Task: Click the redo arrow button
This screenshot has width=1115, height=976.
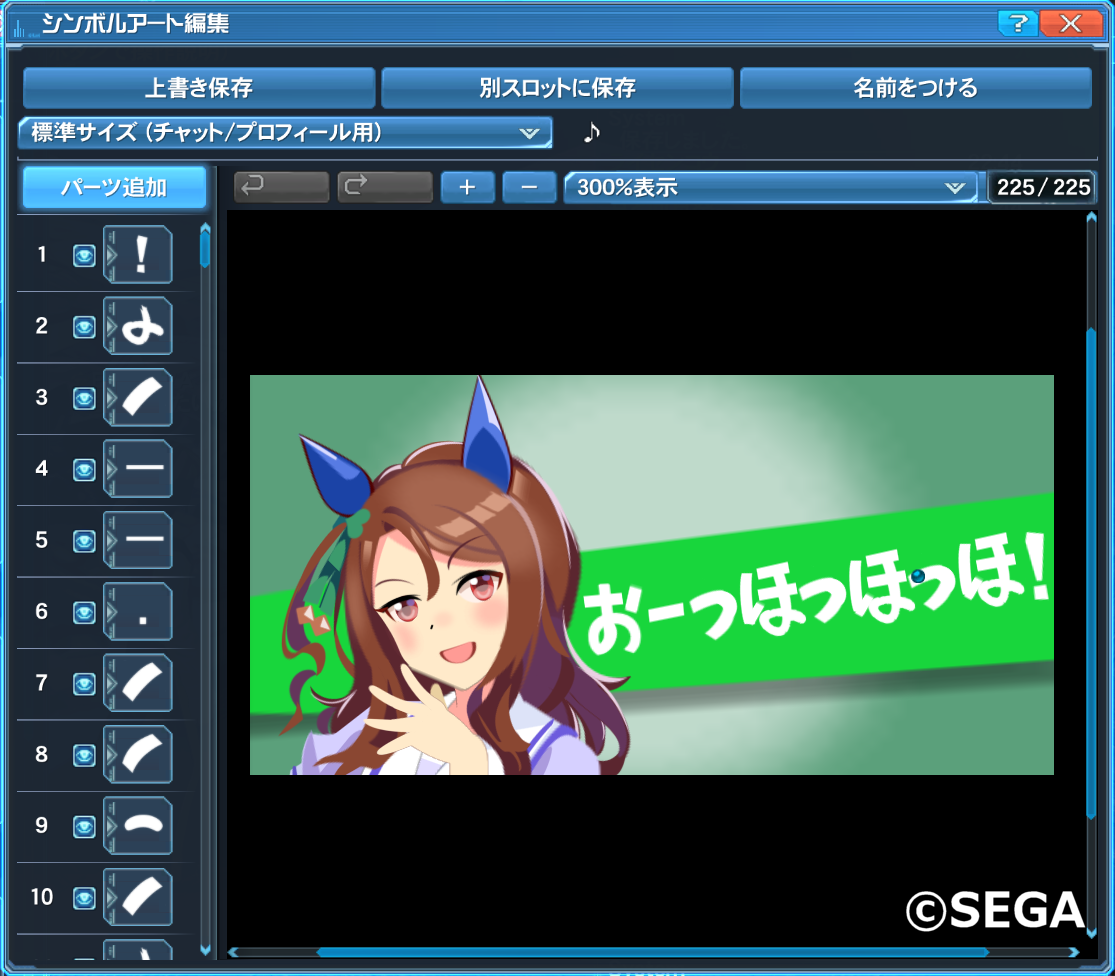Action: pos(385,187)
